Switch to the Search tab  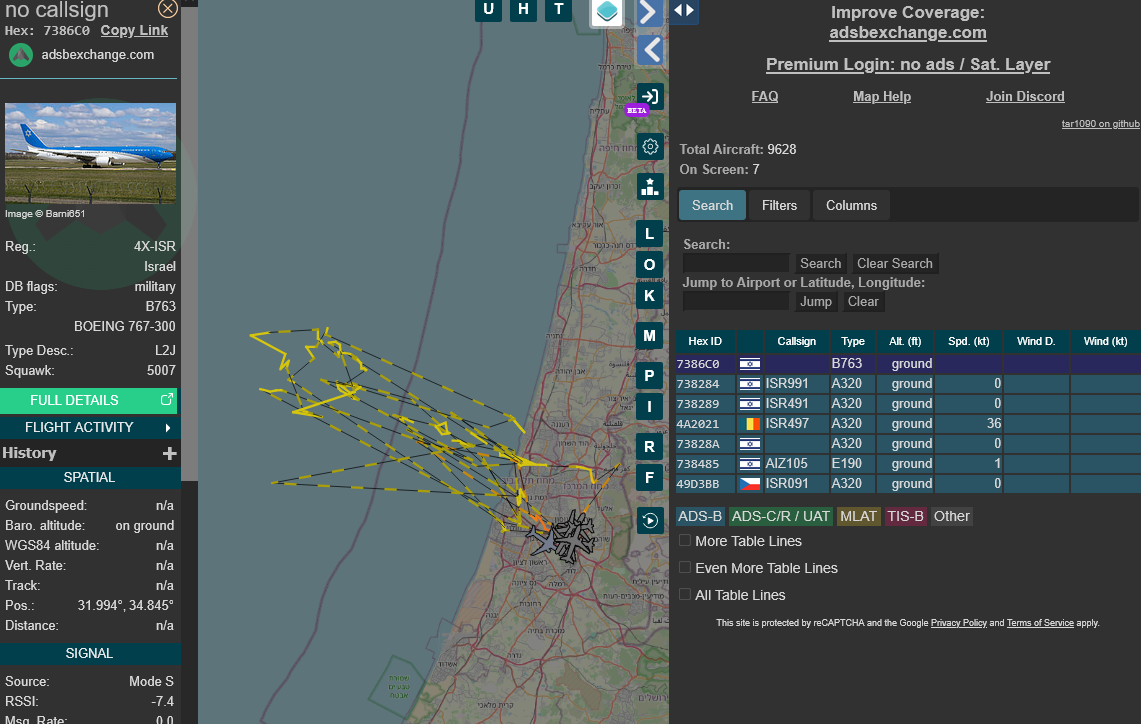(x=712, y=205)
